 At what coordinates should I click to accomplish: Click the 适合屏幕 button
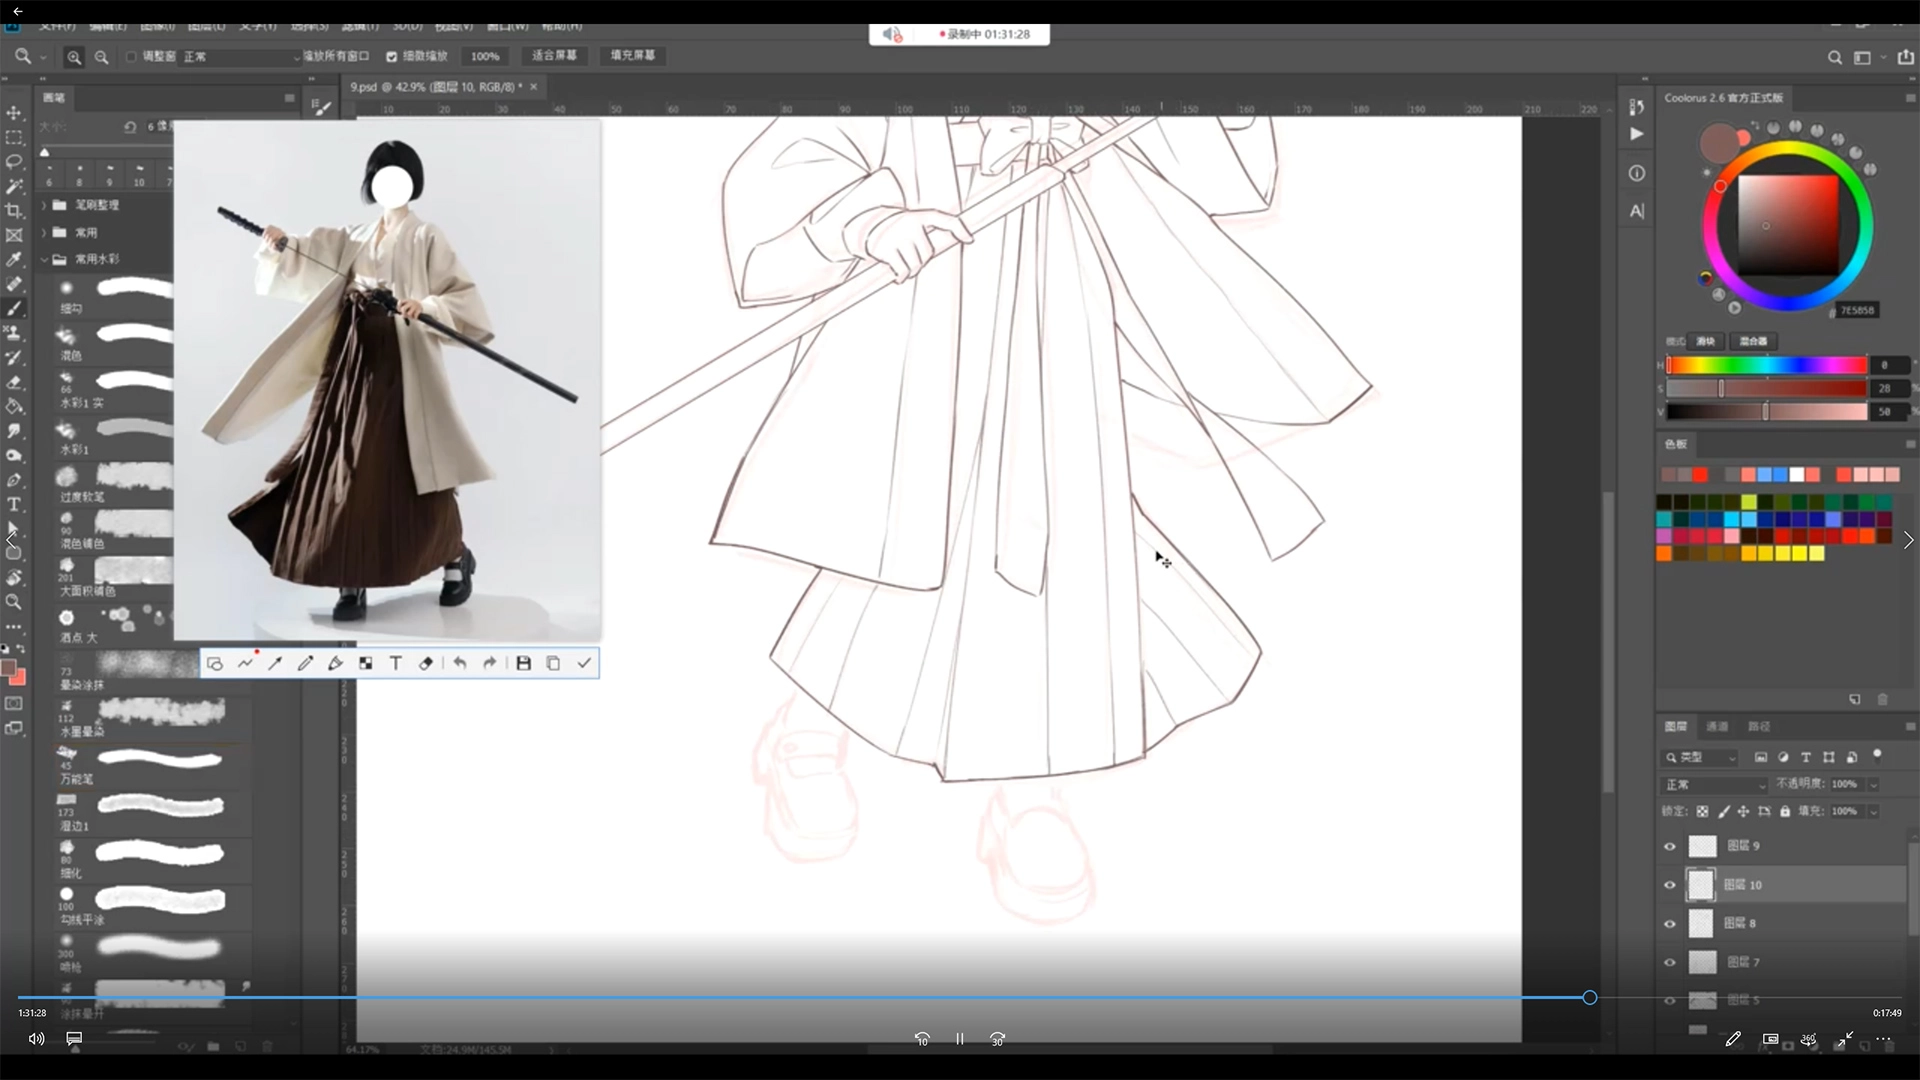click(x=553, y=56)
